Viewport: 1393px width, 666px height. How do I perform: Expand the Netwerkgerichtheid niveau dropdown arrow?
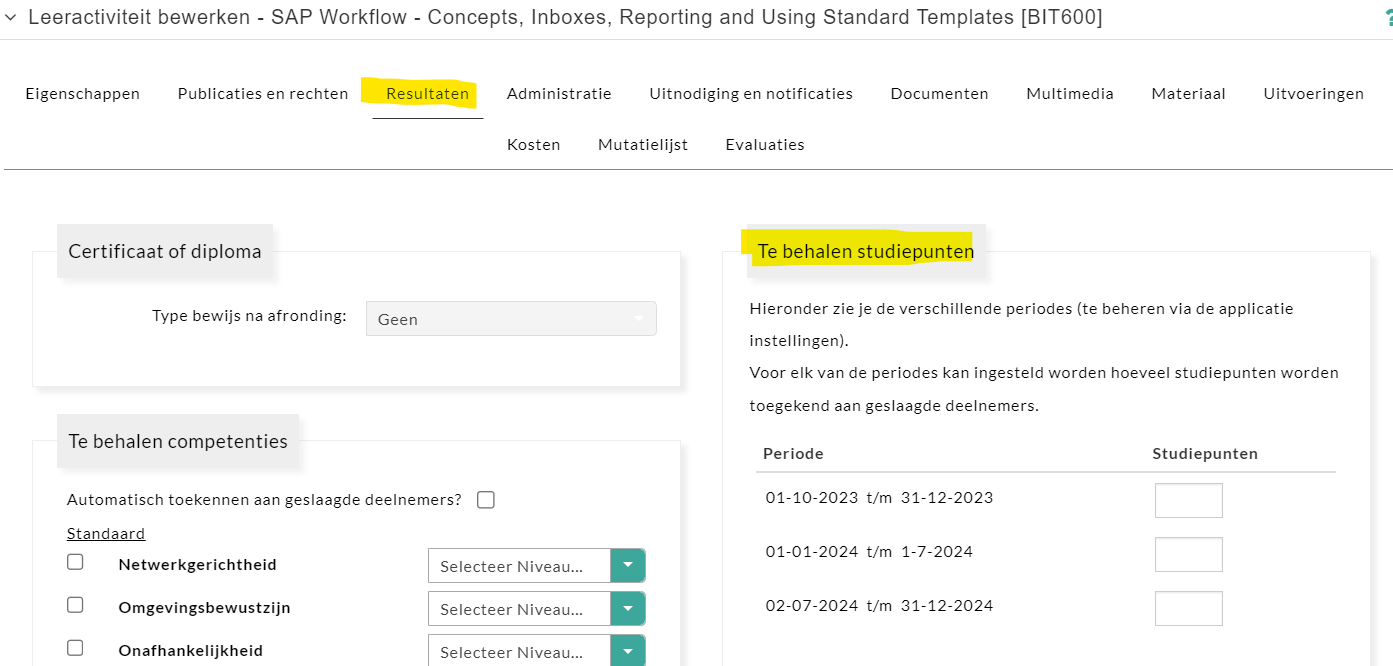pyautogui.click(x=628, y=565)
